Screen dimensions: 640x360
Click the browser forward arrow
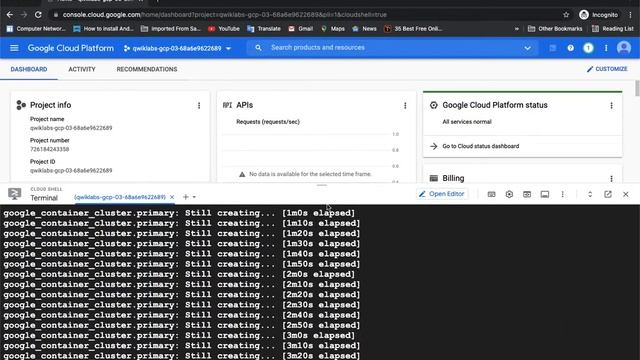[x=24, y=15]
